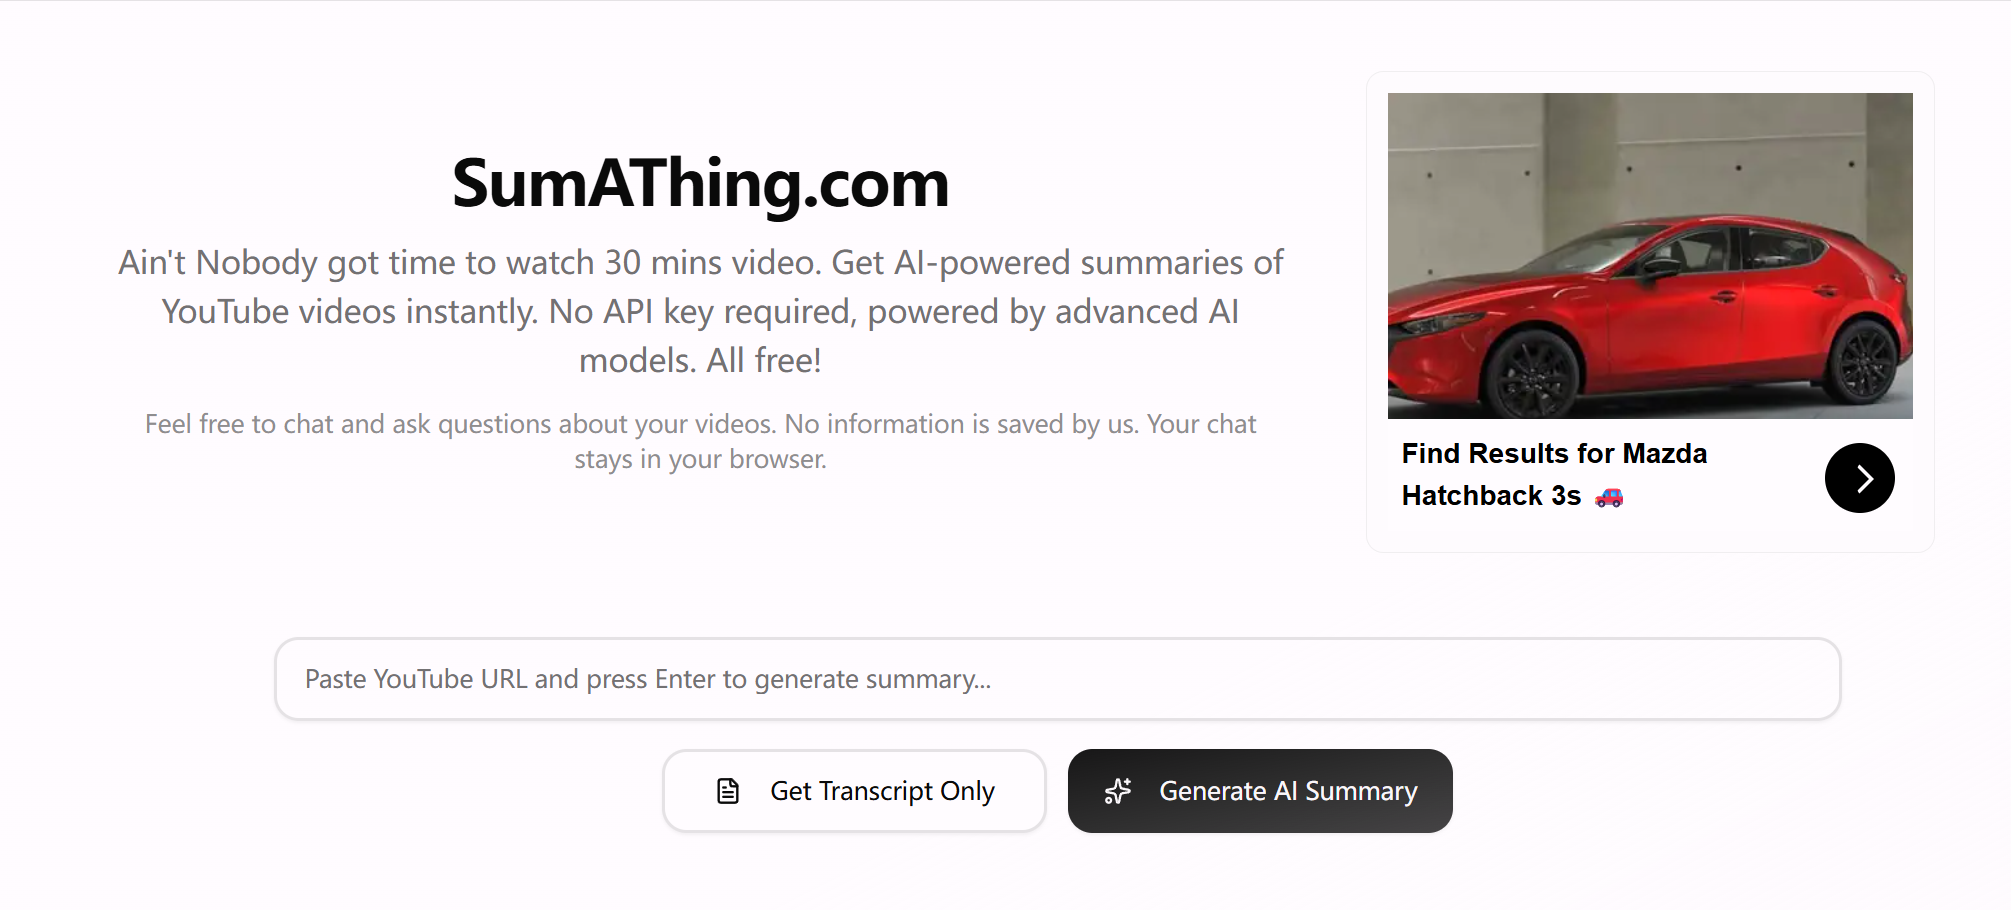
Task: Open the red Mazda hatchback ad image
Action: point(1650,256)
